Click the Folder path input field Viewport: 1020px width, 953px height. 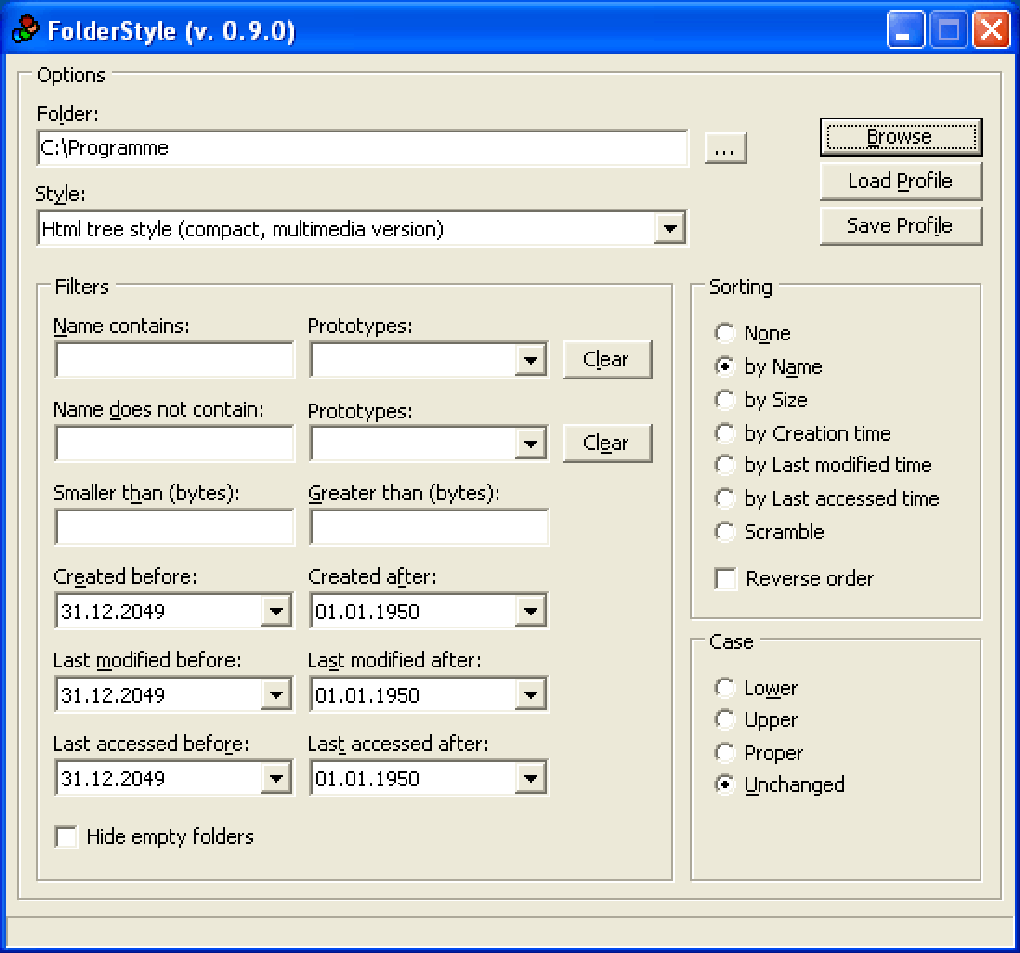pos(362,148)
